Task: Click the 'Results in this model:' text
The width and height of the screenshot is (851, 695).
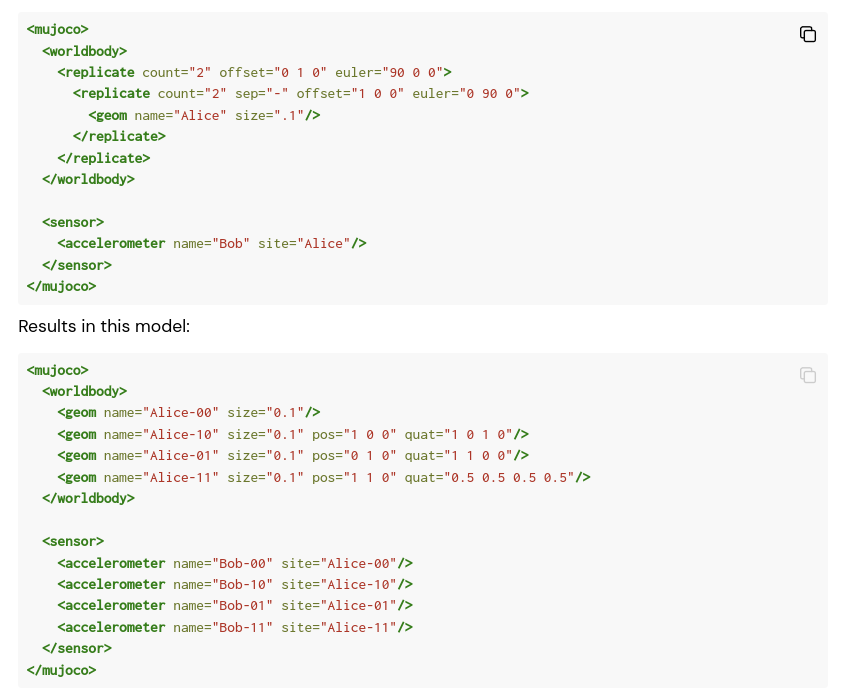Action: point(104,327)
